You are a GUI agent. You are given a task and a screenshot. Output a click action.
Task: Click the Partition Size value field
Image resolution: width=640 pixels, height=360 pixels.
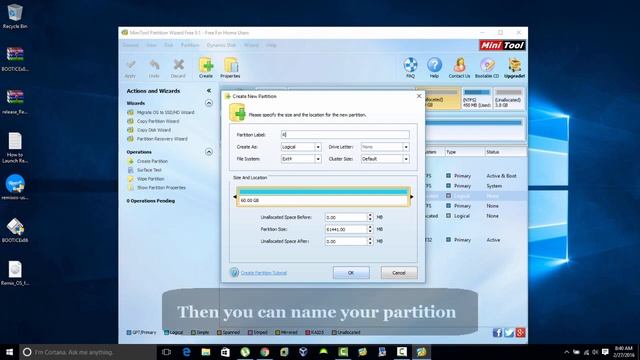point(346,229)
